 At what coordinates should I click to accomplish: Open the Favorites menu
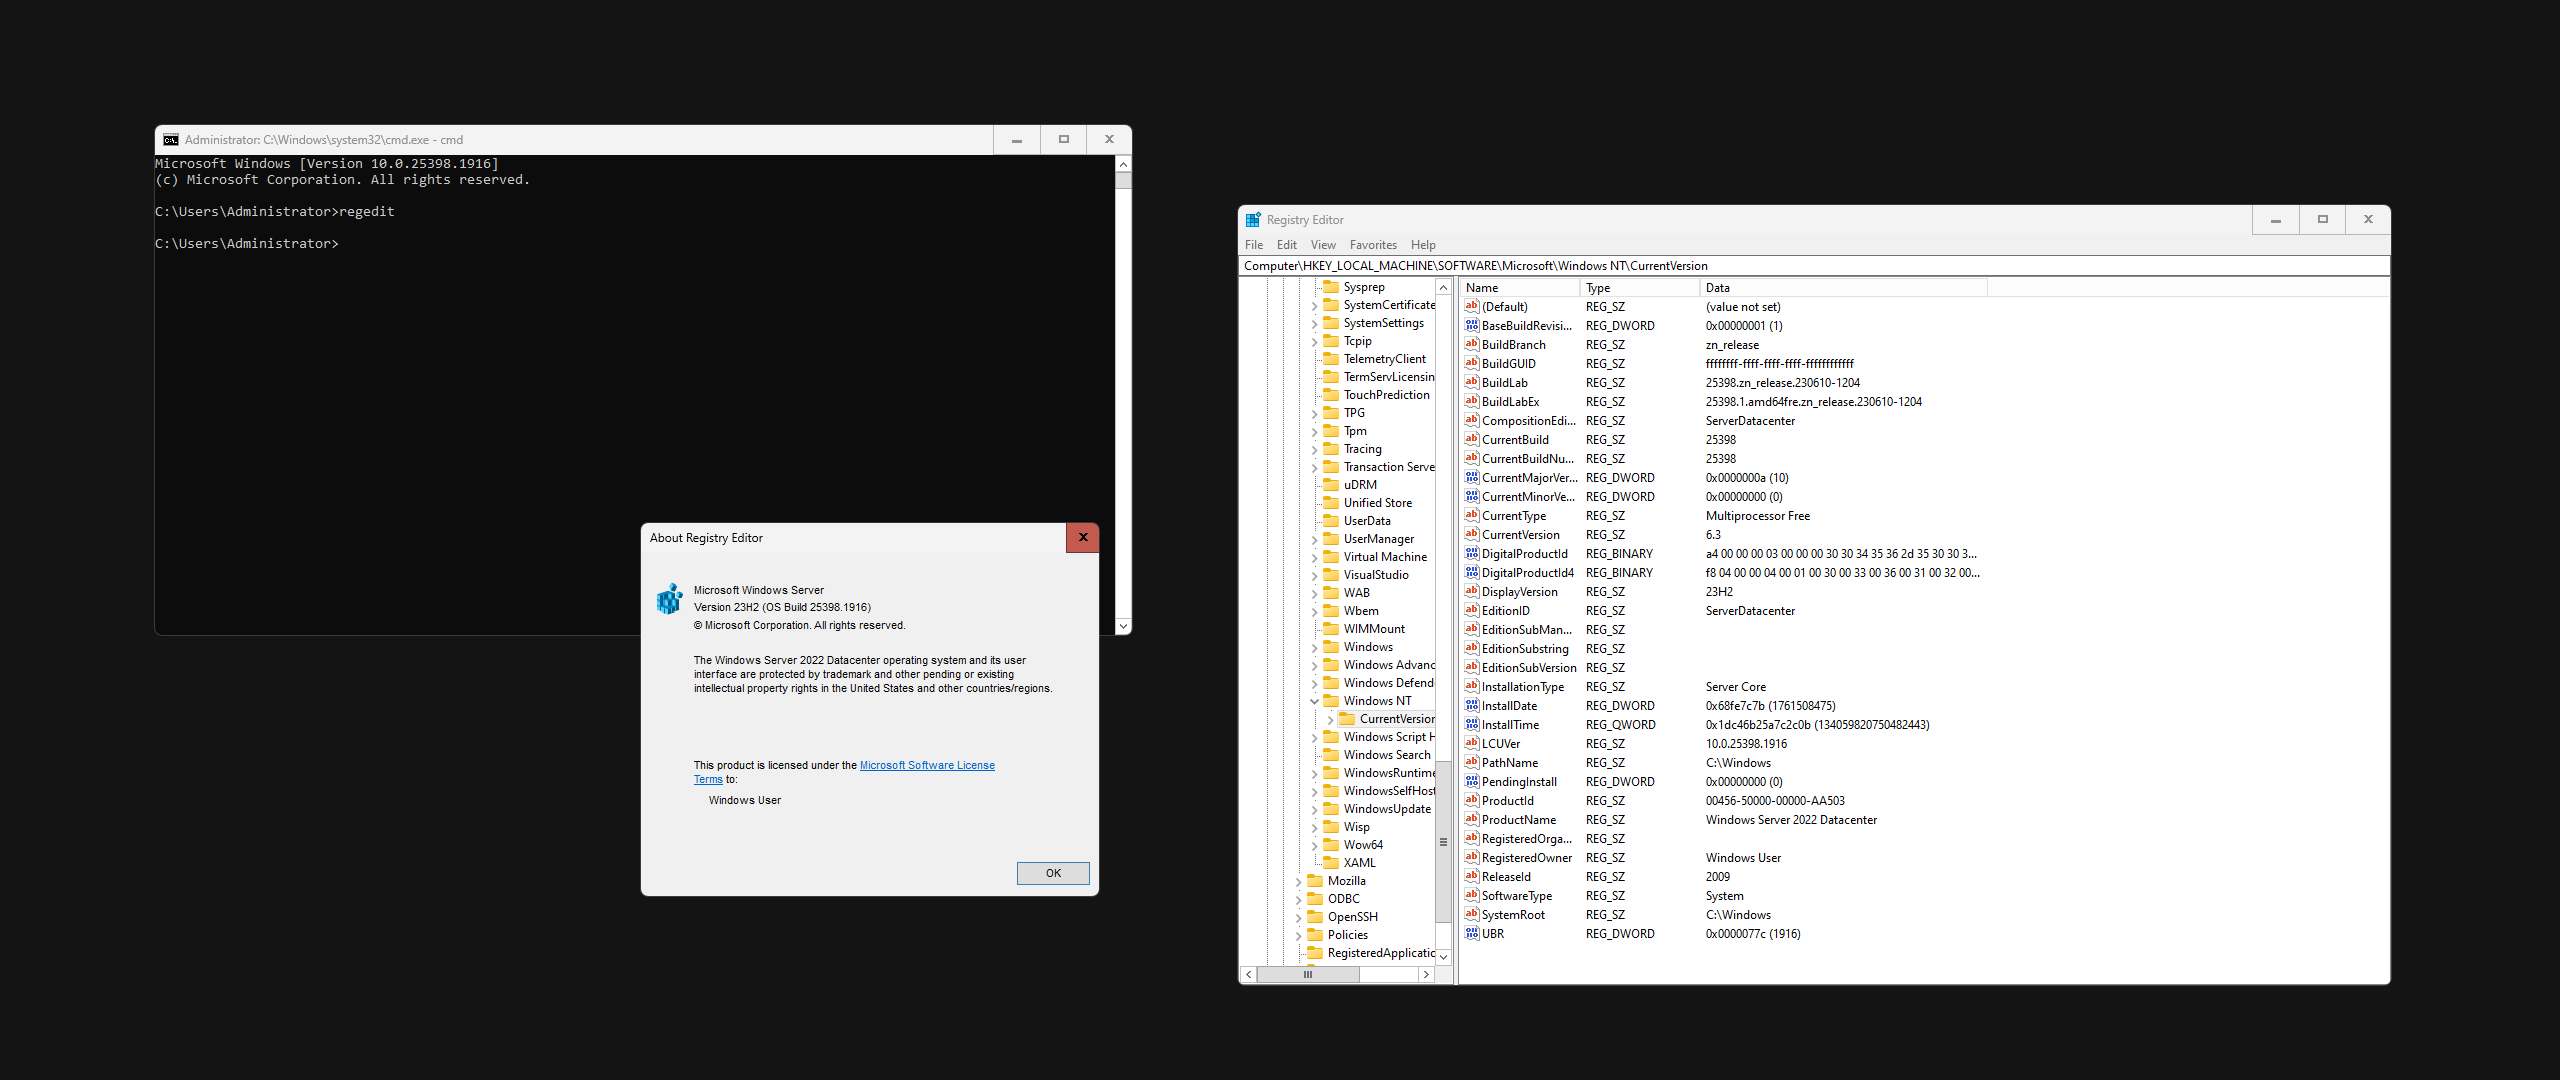[x=1372, y=245]
